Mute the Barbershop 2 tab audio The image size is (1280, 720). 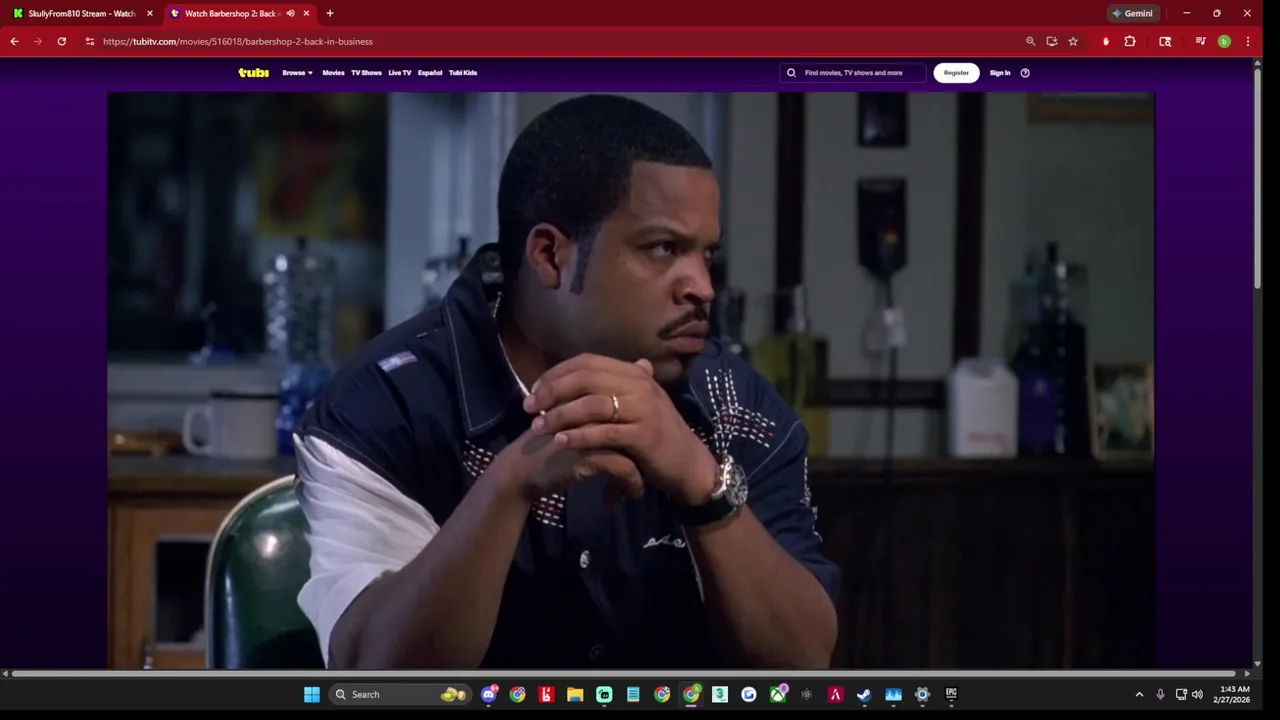(x=290, y=13)
